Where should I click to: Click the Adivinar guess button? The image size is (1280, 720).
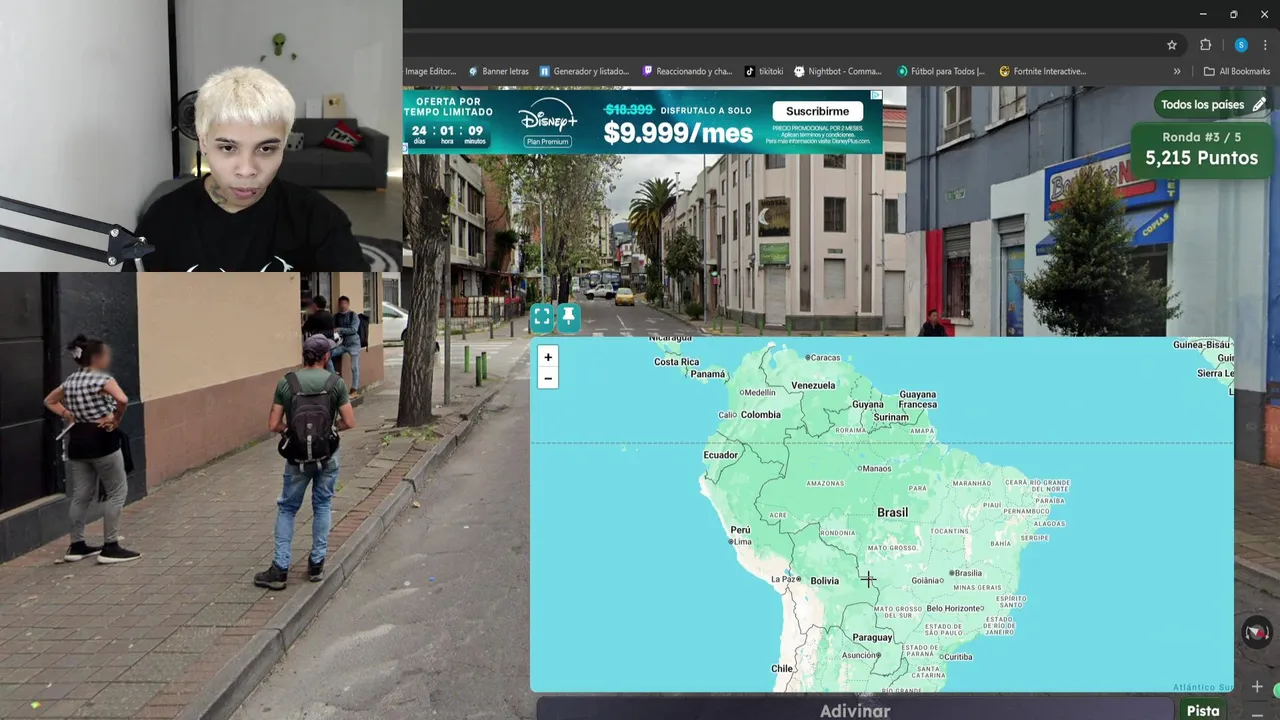click(x=855, y=710)
